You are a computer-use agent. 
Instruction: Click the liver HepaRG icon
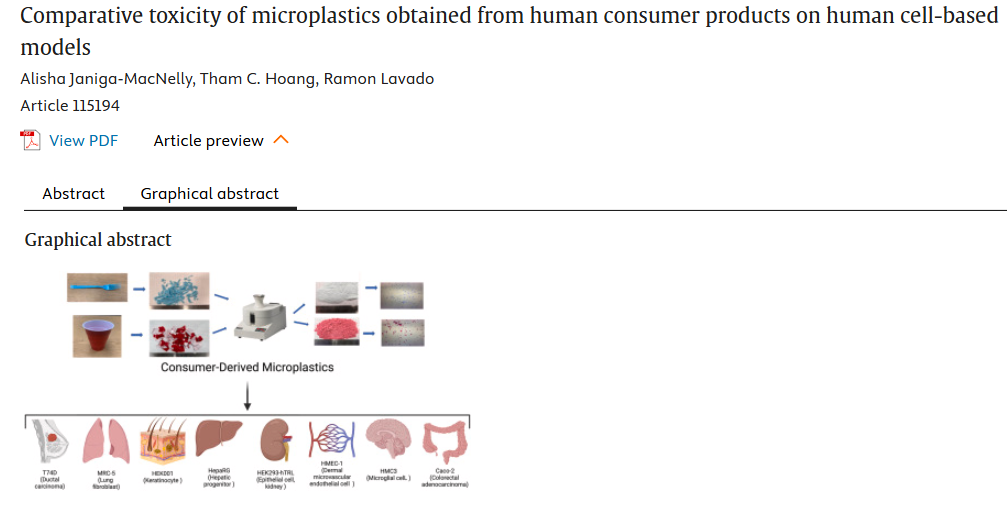tap(218, 440)
